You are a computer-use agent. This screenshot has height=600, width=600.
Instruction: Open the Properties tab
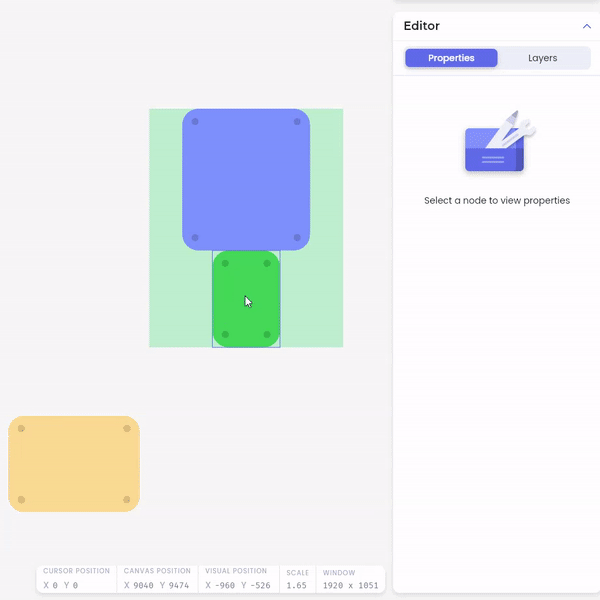tap(451, 58)
